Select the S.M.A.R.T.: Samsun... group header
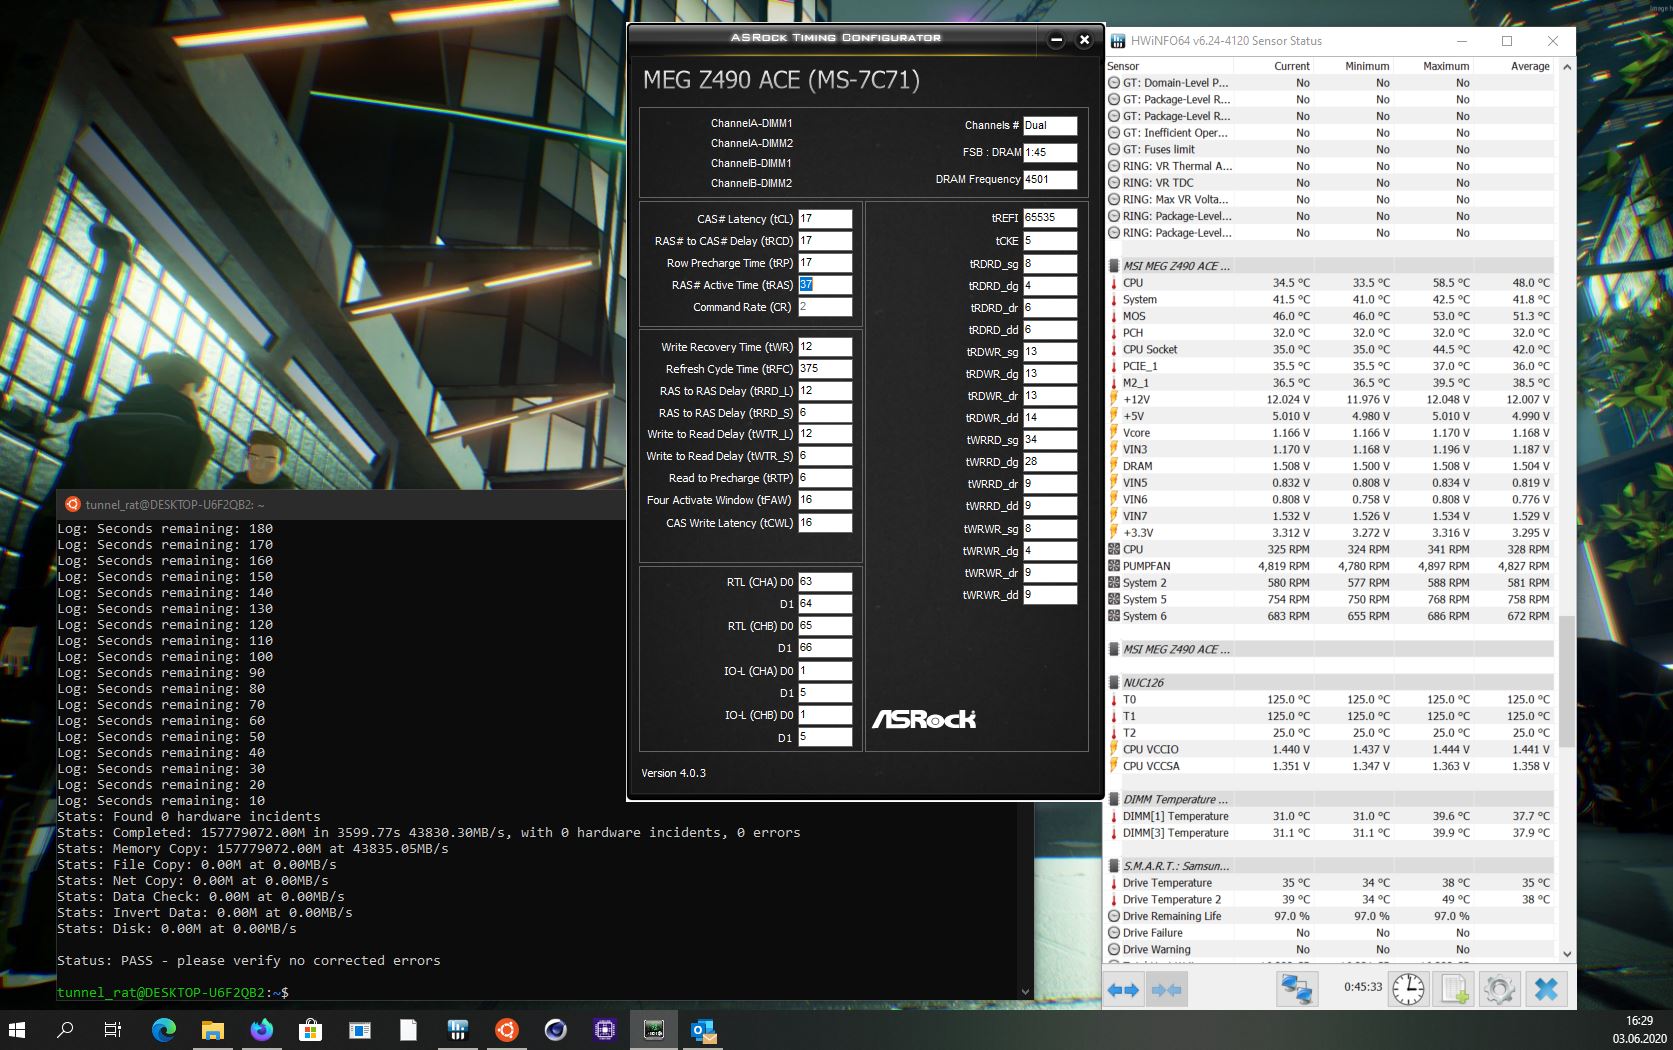 [x=1330, y=866]
